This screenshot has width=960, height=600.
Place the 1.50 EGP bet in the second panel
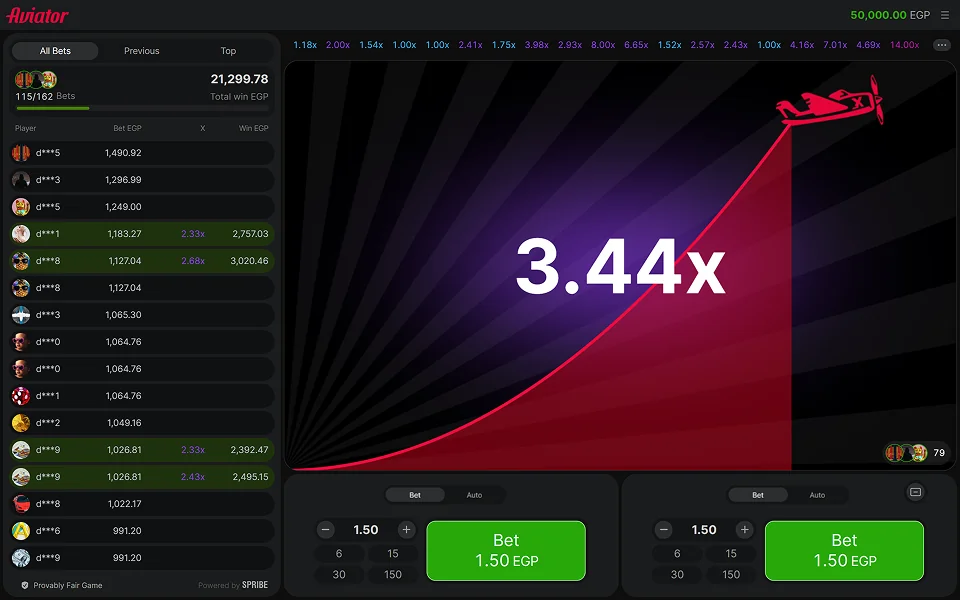click(844, 551)
